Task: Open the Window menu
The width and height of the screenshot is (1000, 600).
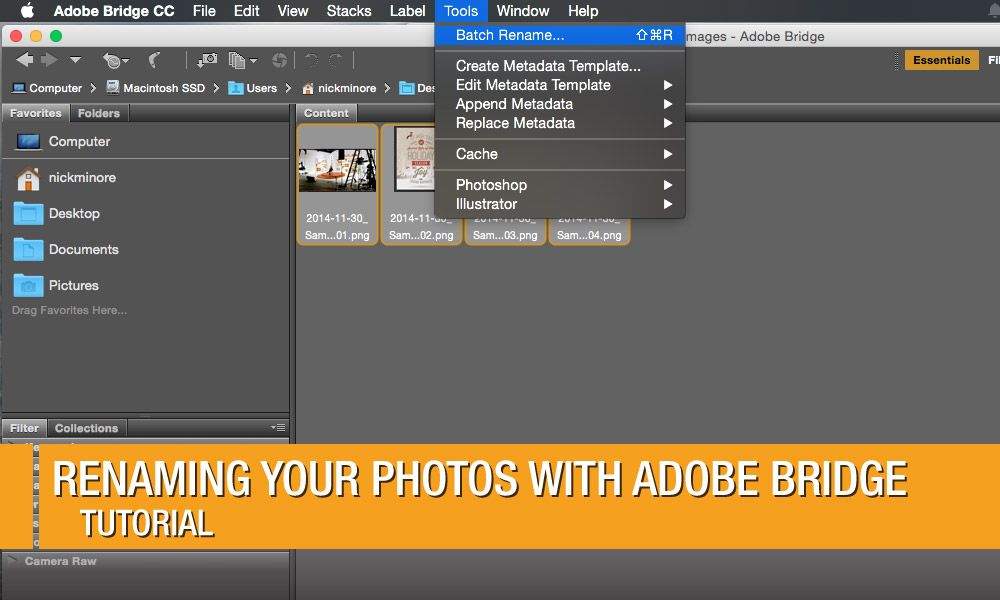Action: [523, 11]
